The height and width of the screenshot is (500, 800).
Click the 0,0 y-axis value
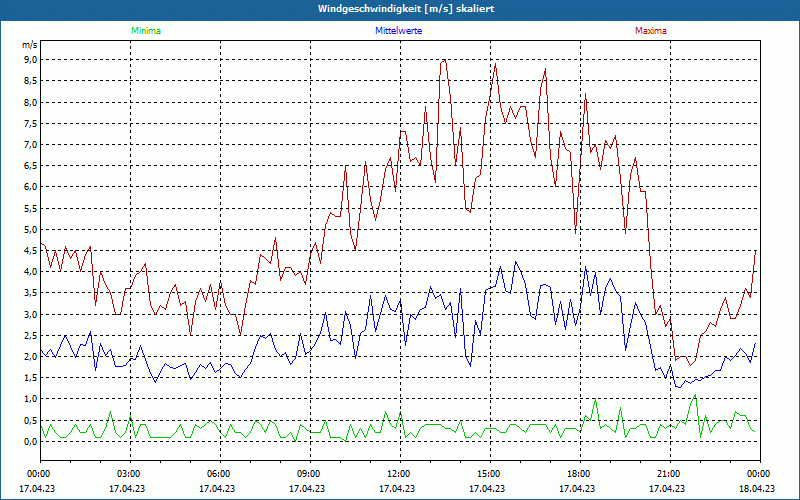click(x=31, y=442)
